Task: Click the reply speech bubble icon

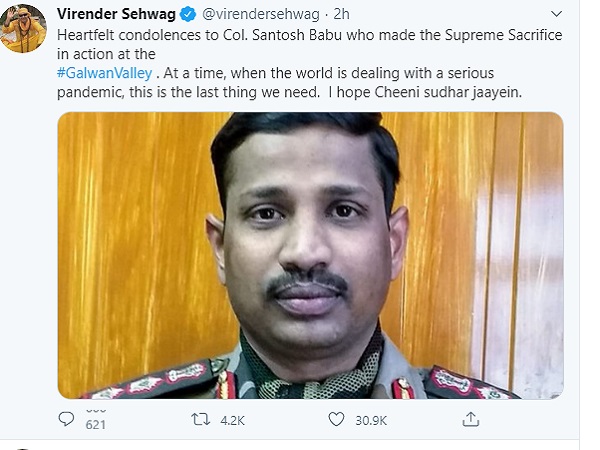Action: (x=66, y=419)
